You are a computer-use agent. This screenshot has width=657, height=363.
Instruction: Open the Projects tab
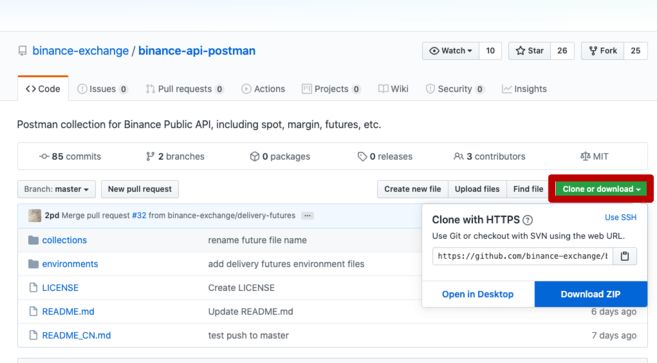coord(331,89)
